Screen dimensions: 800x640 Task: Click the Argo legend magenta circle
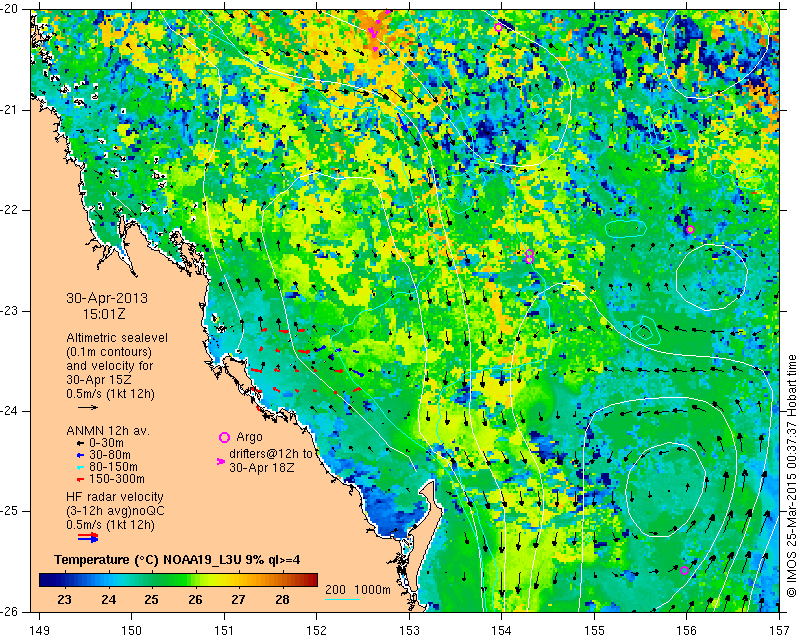(x=224, y=437)
